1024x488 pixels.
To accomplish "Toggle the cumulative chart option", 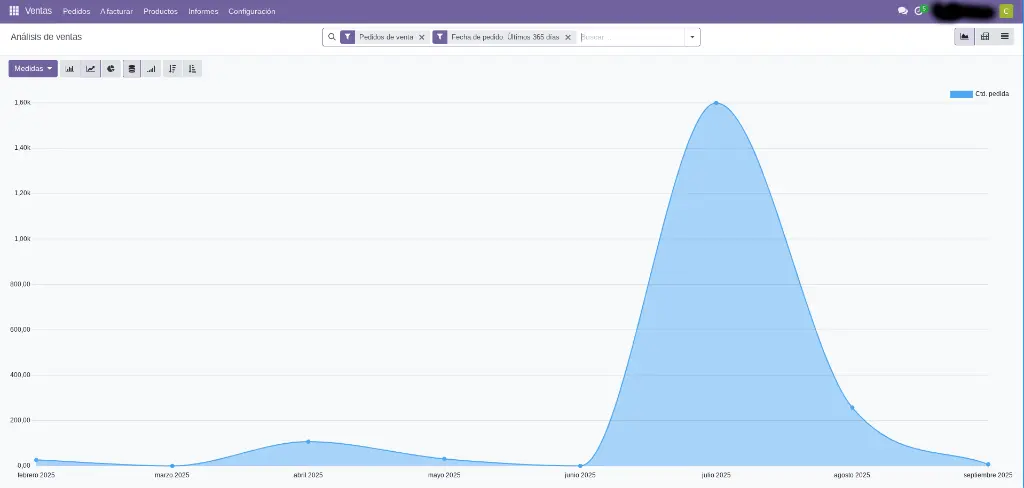I will tap(152, 69).
